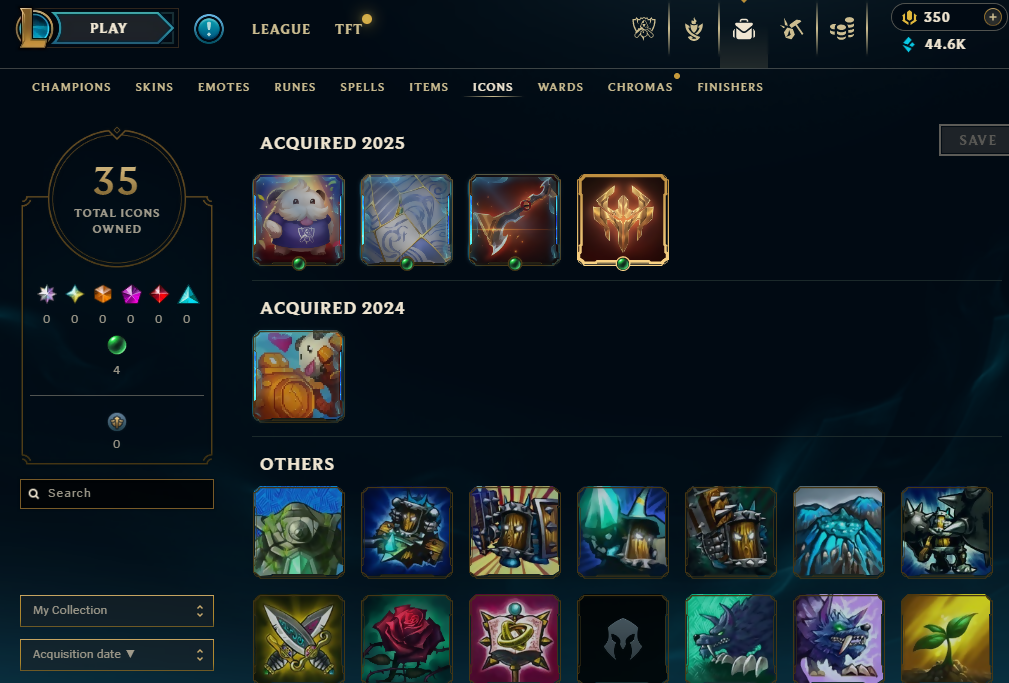Click the icon Search field

click(116, 494)
